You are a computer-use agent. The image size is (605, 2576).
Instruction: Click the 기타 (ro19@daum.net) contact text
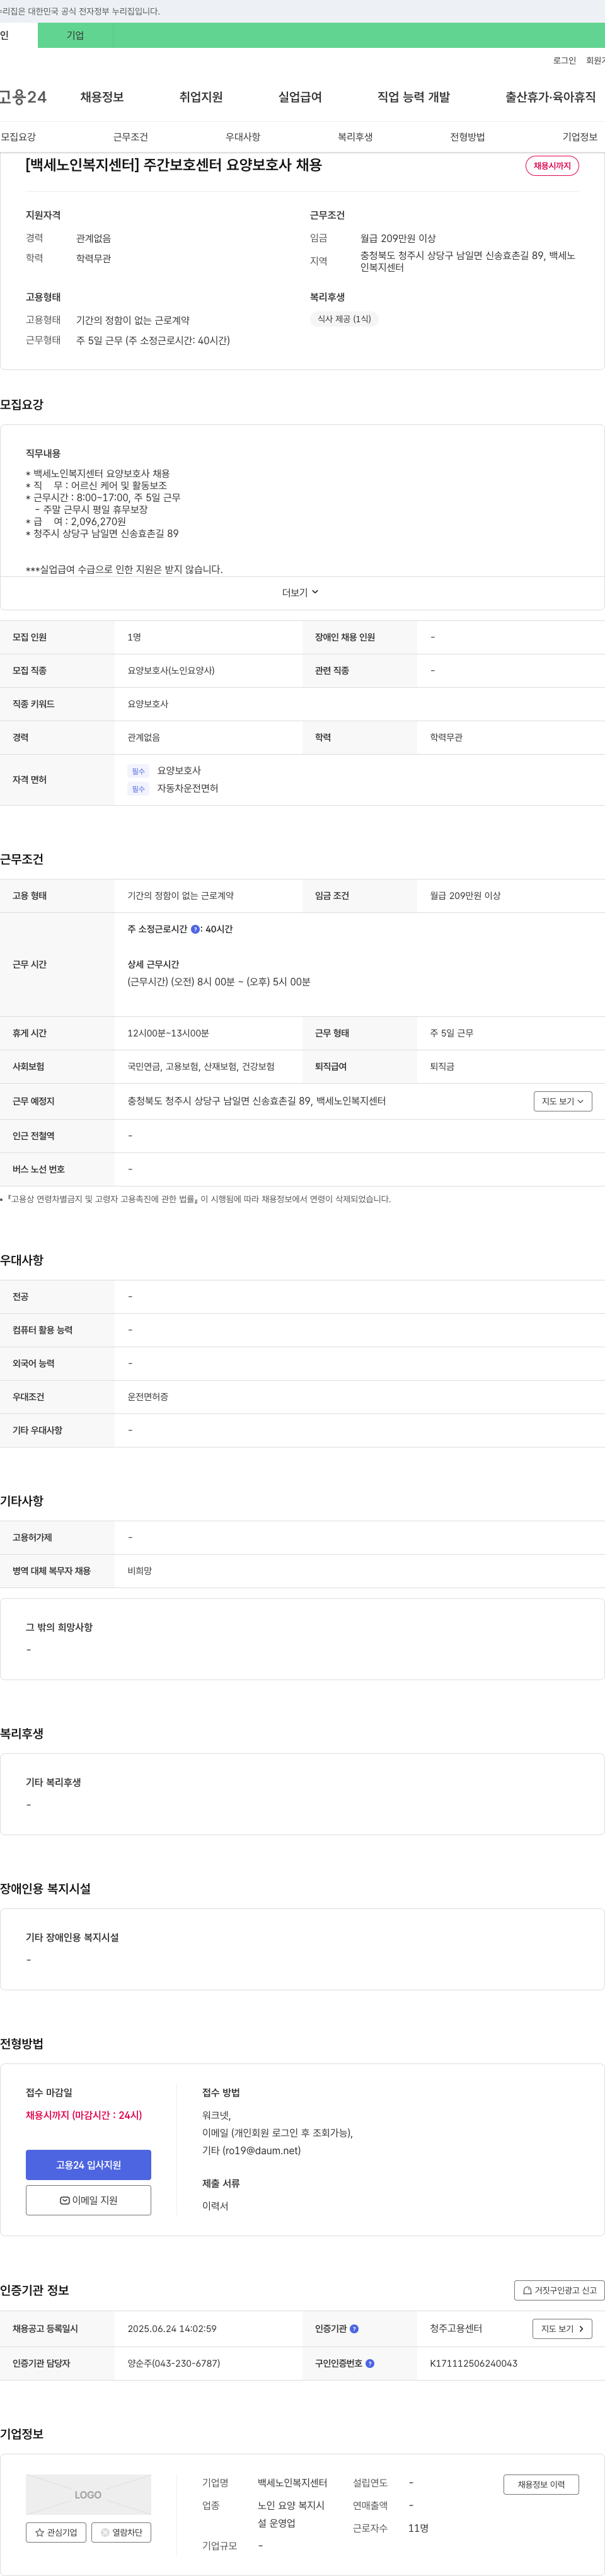tap(251, 2150)
